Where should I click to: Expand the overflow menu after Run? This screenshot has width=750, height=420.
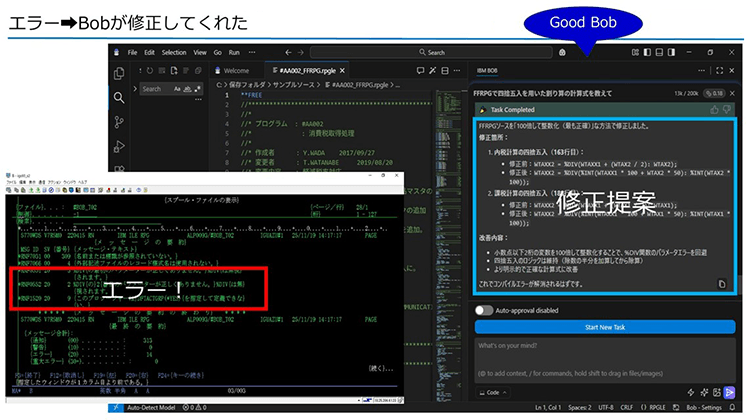pos(252,53)
